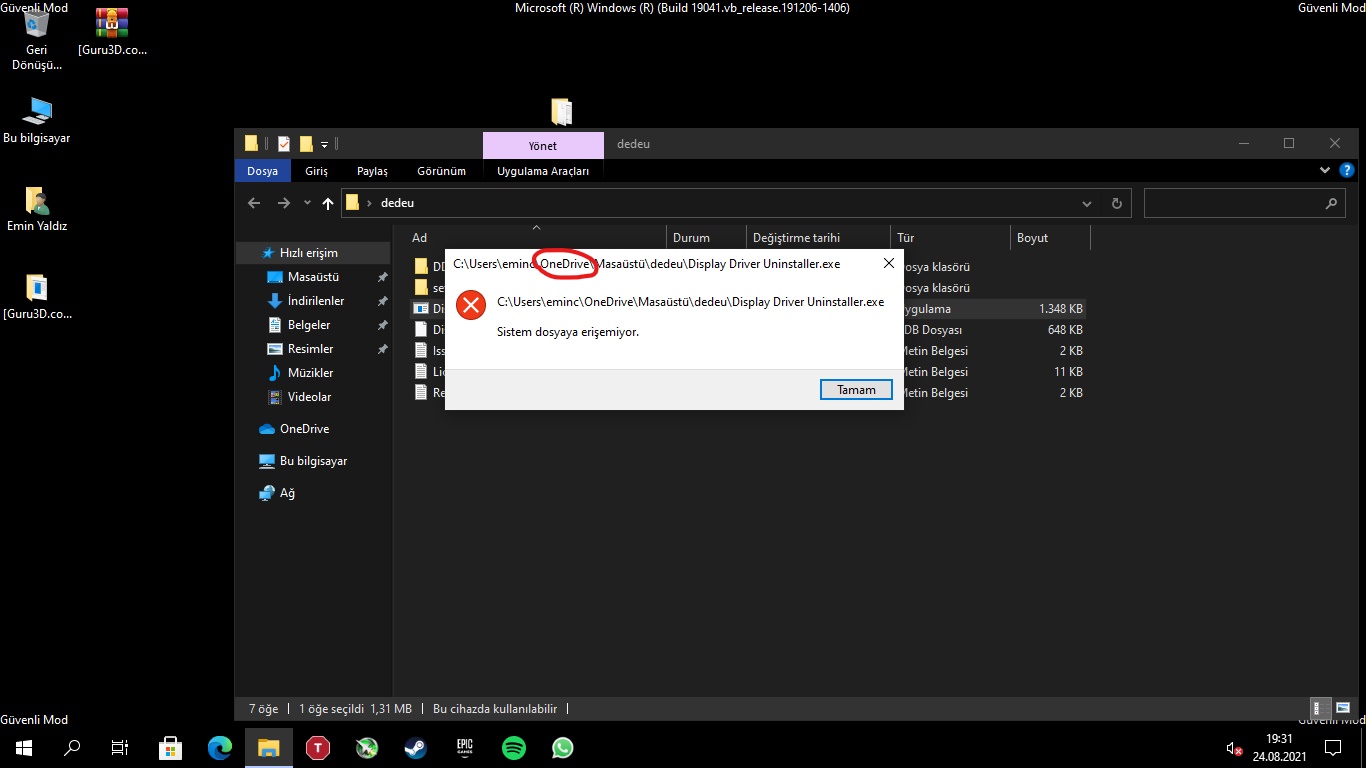This screenshot has width=1366, height=768.
Task: Open İndirilenler in the navigation pane
Action: point(316,301)
